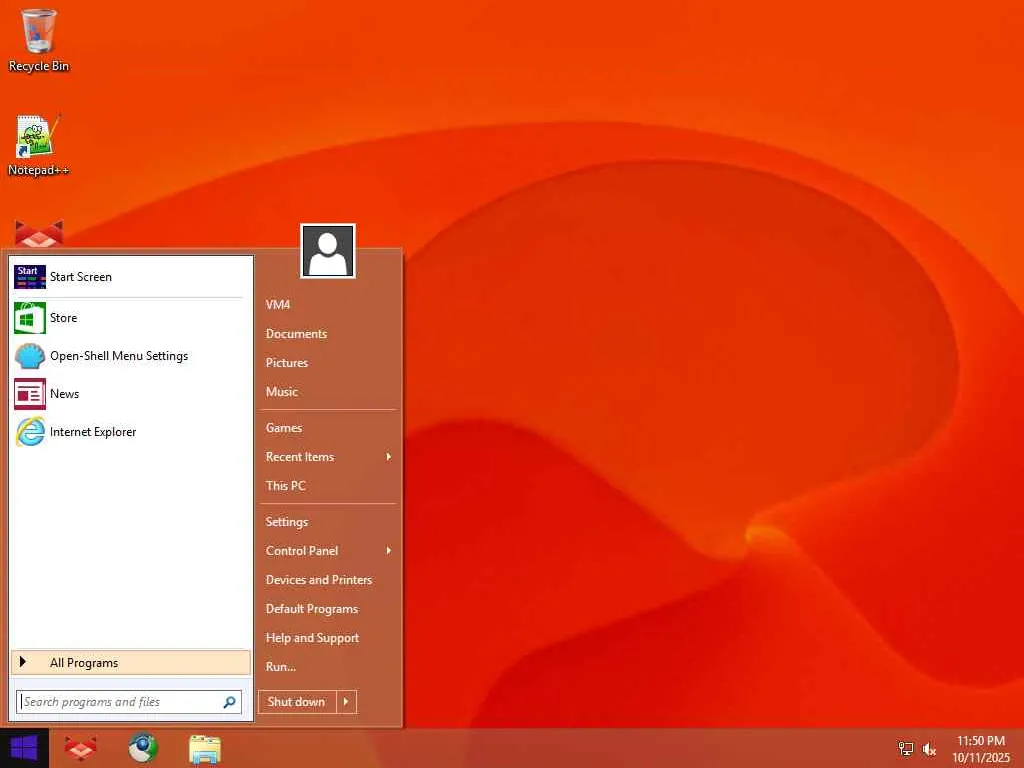Click the Store label text
Viewport: 1024px width, 768px height.
coord(63,318)
